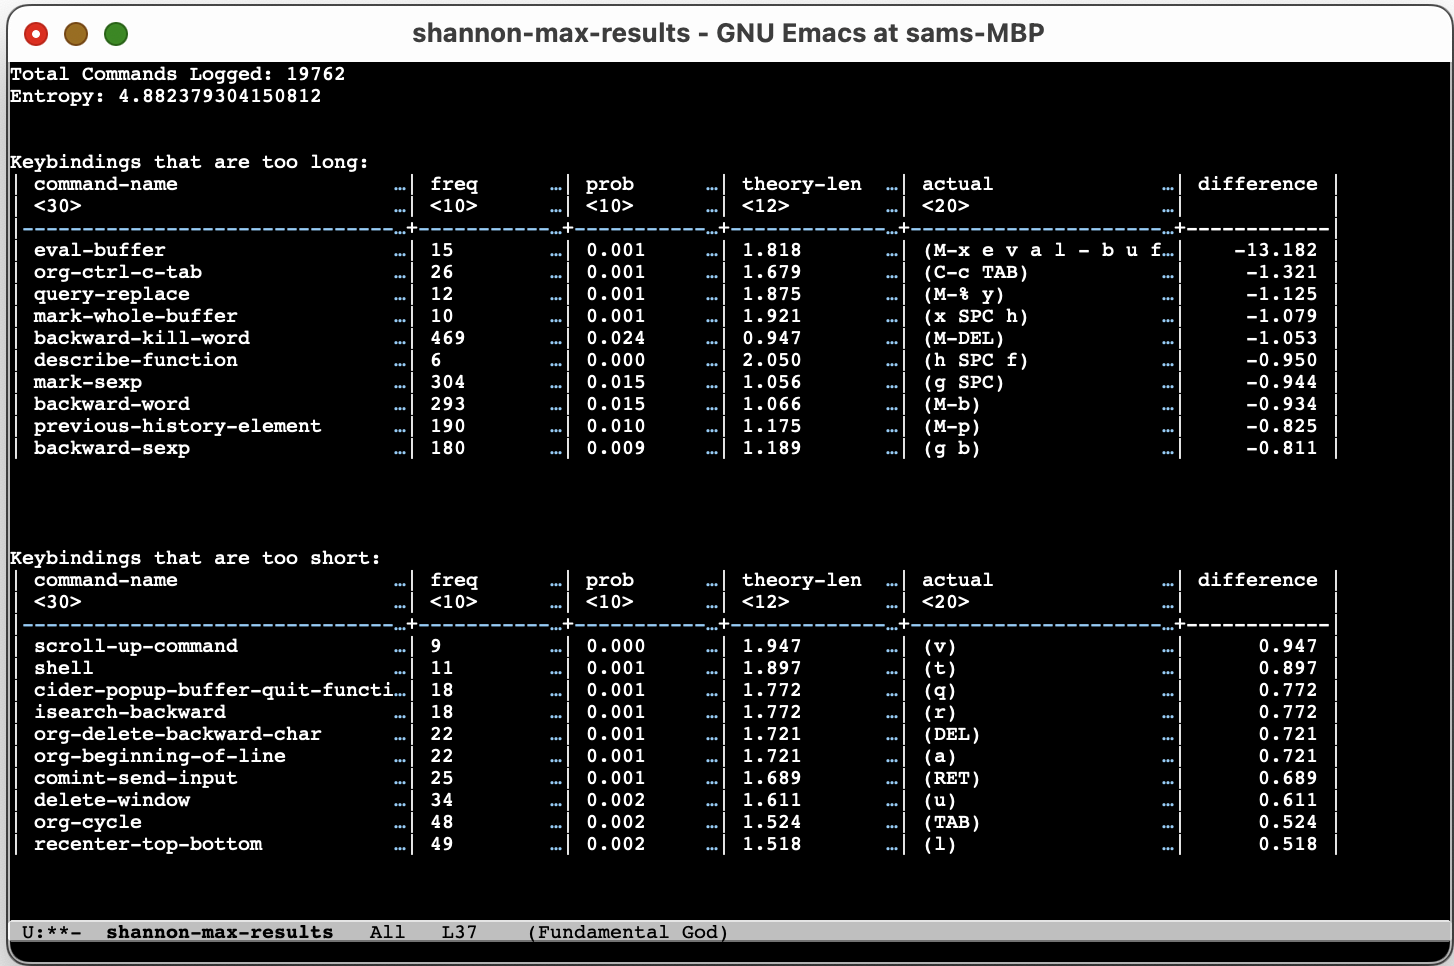Select the shannon-max-results buffer name in mode line
This screenshot has width=1454, height=966.
pos(220,932)
